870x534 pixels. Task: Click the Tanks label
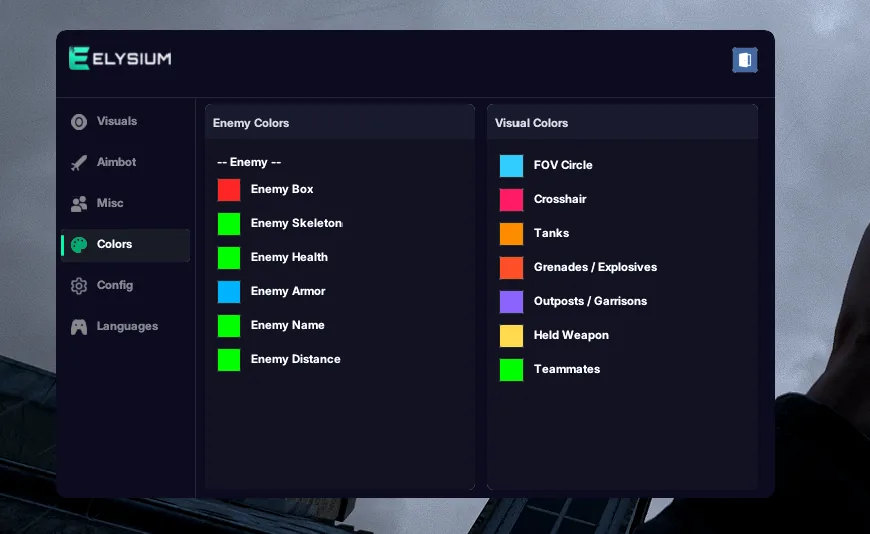point(551,233)
